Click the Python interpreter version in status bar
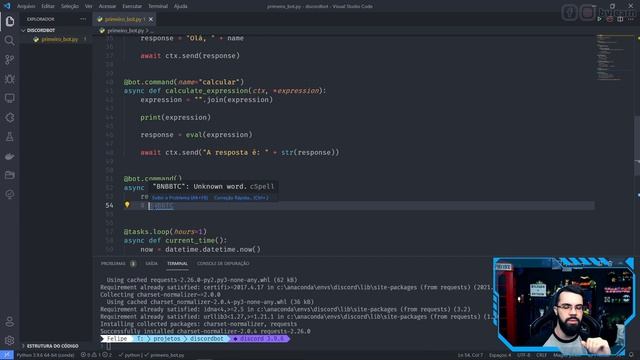 [x=45, y=355]
